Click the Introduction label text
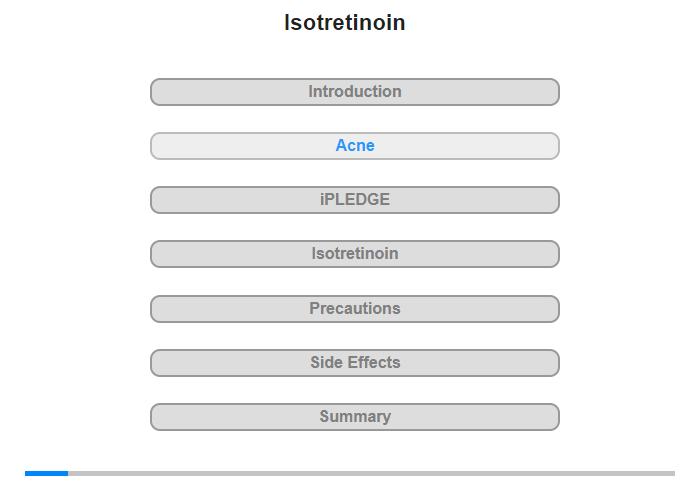700x480 pixels. click(355, 92)
